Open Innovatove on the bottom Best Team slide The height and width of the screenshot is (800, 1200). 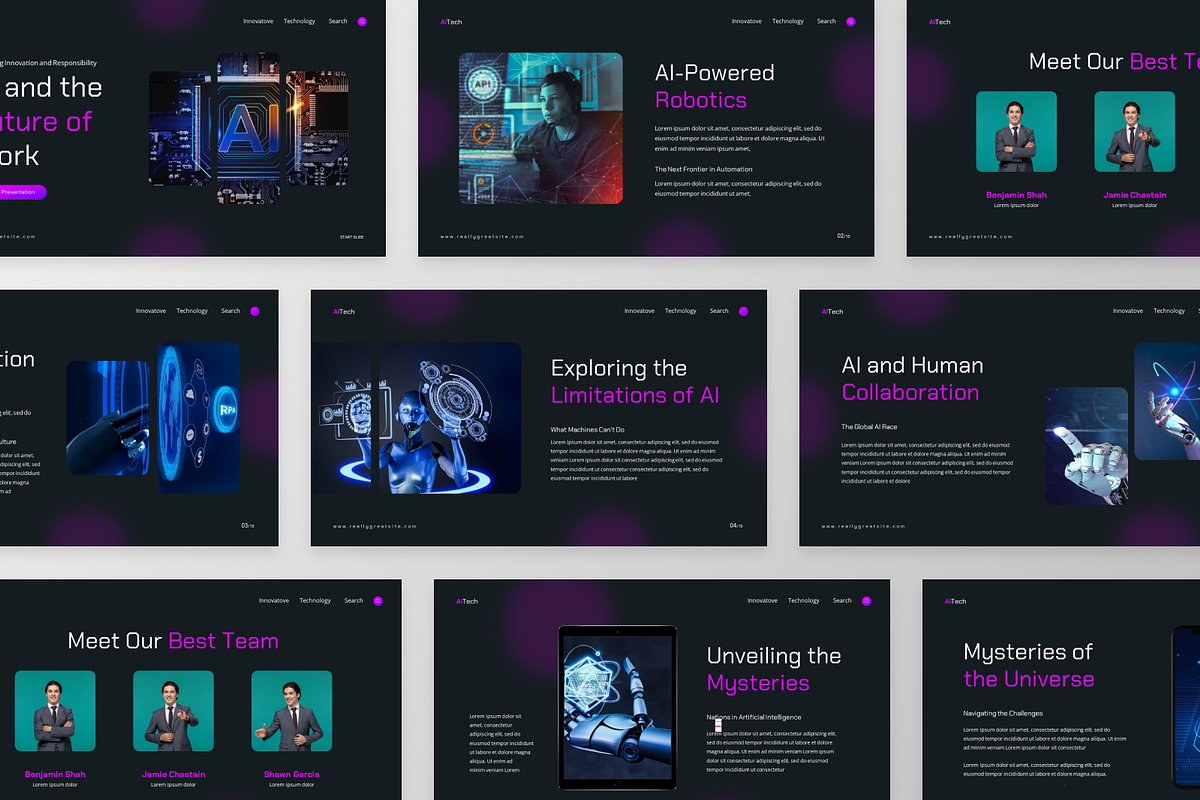[x=274, y=601]
